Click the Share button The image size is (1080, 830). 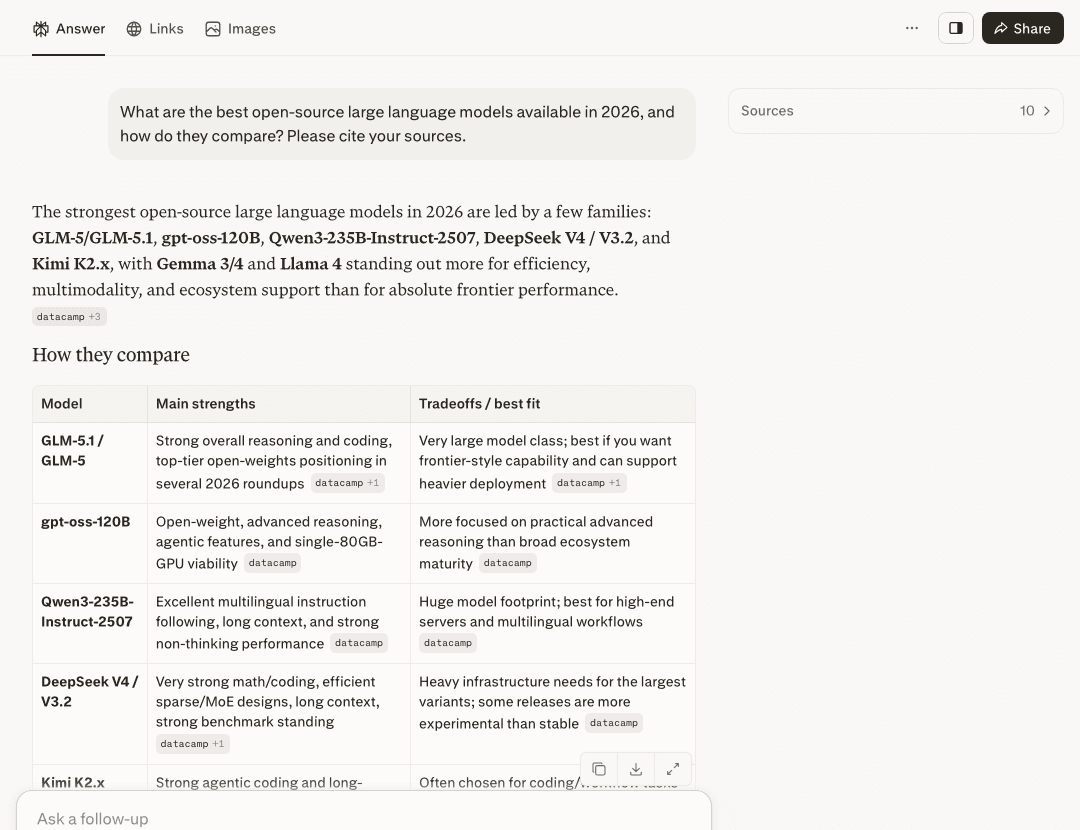(1022, 28)
